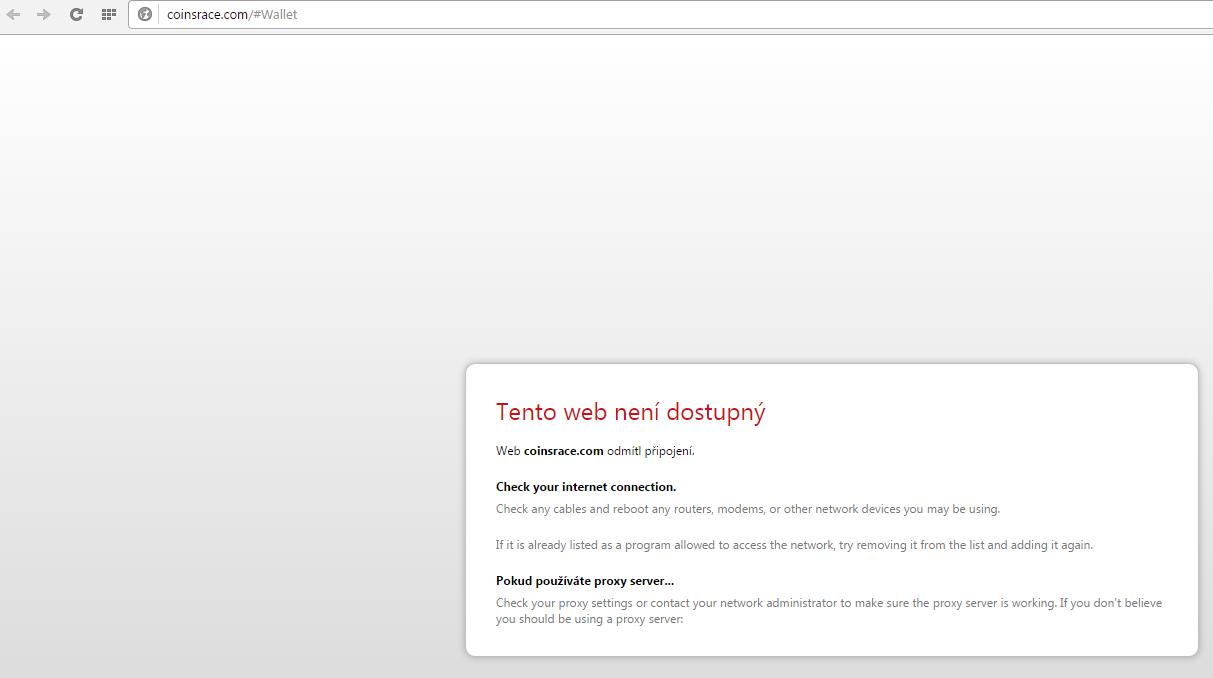Image resolution: width=1213 pixels, height=678 pixels.
Task: Click the browser back arrow
Action: tap(14, 14)
